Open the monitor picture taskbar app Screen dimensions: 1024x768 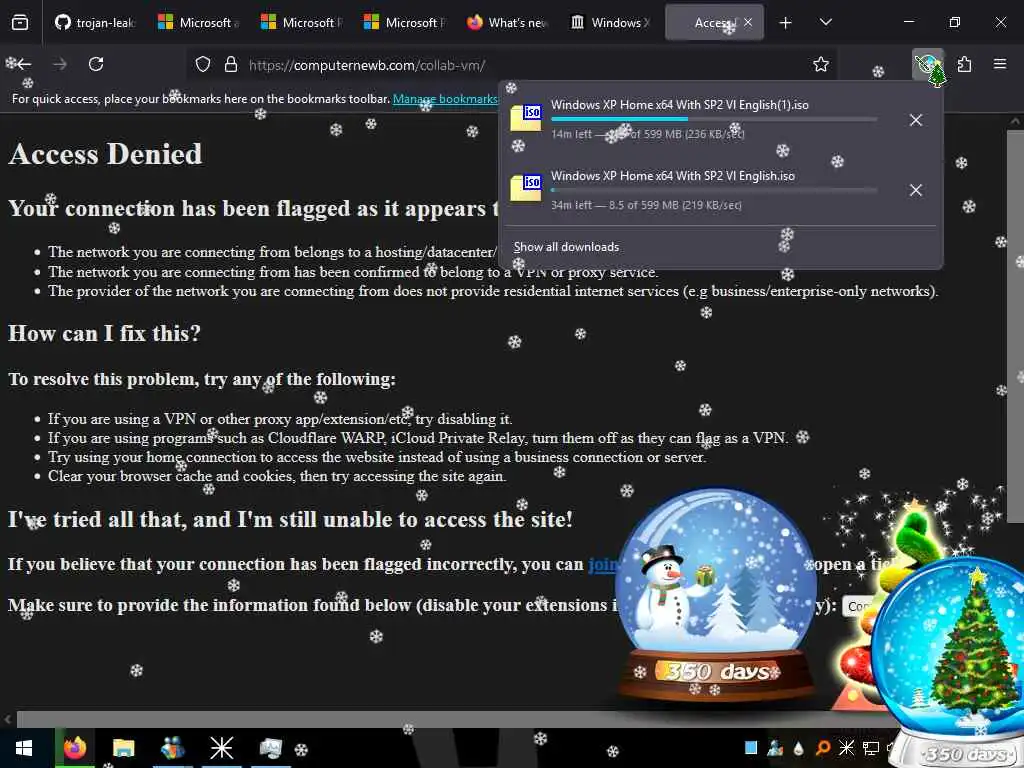pos(270,748)
